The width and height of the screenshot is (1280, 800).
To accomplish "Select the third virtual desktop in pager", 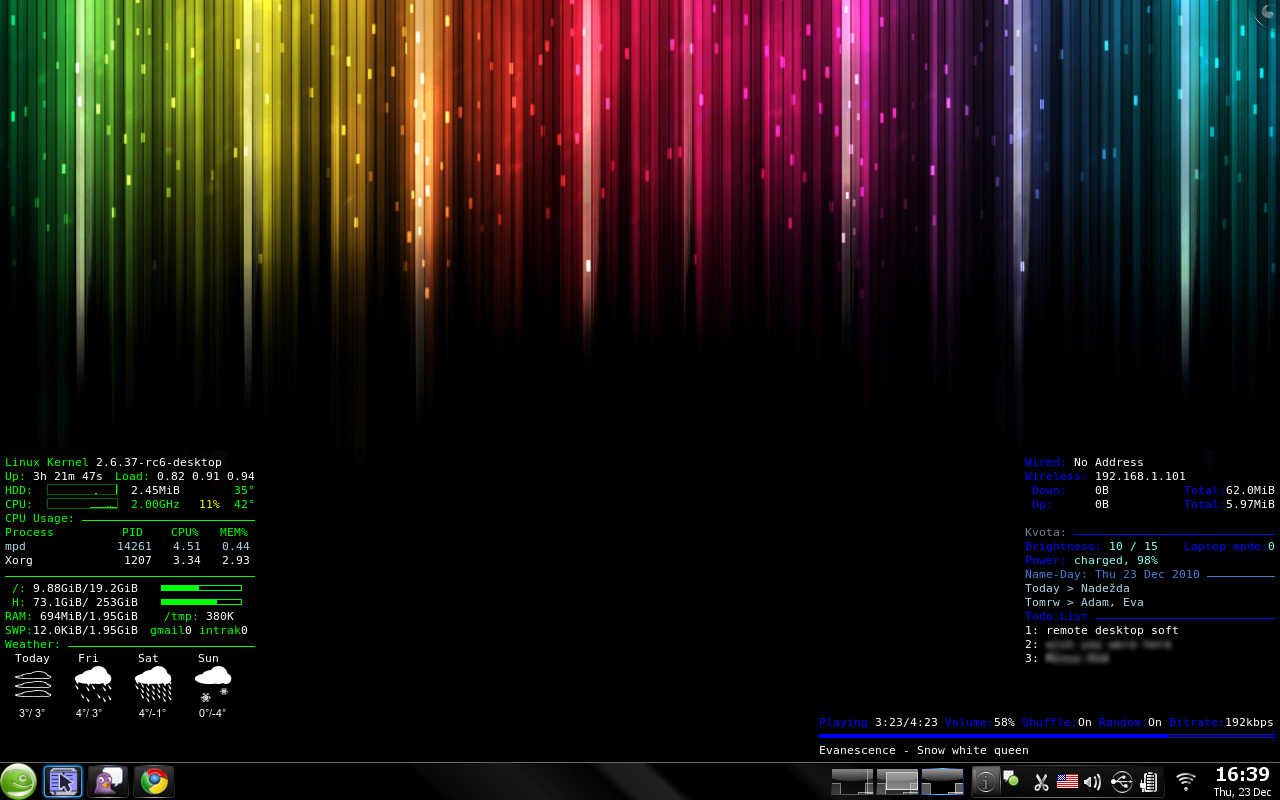I will [942, 782].
